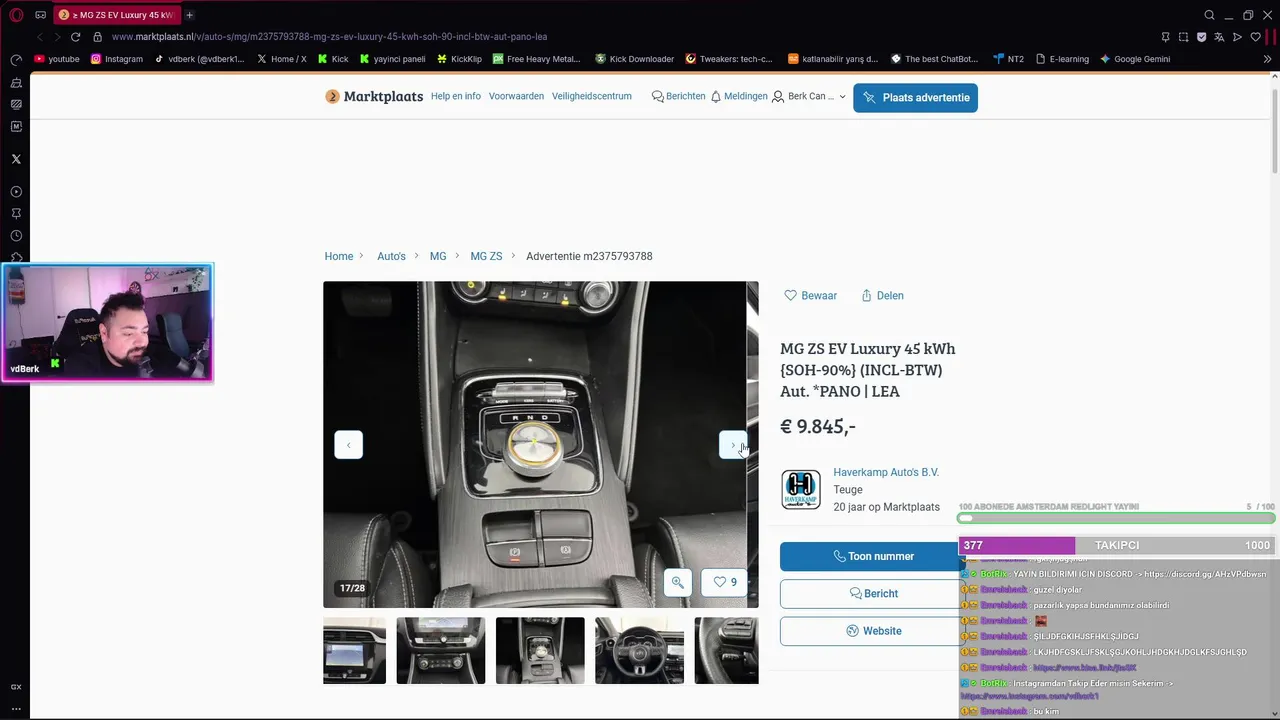Open Berichten messages
This screenshot has height=720, width=1280.
coord(678,96)
